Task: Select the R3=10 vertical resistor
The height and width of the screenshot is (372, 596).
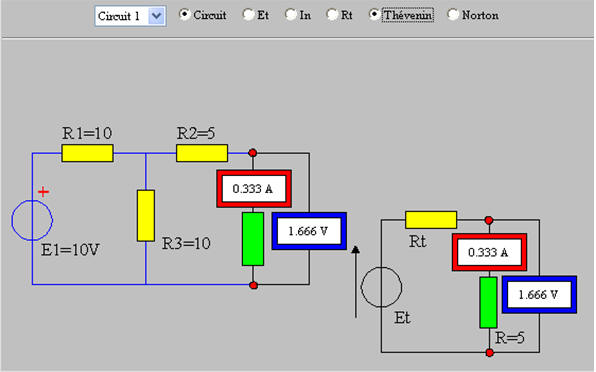Action: (146, 215)
